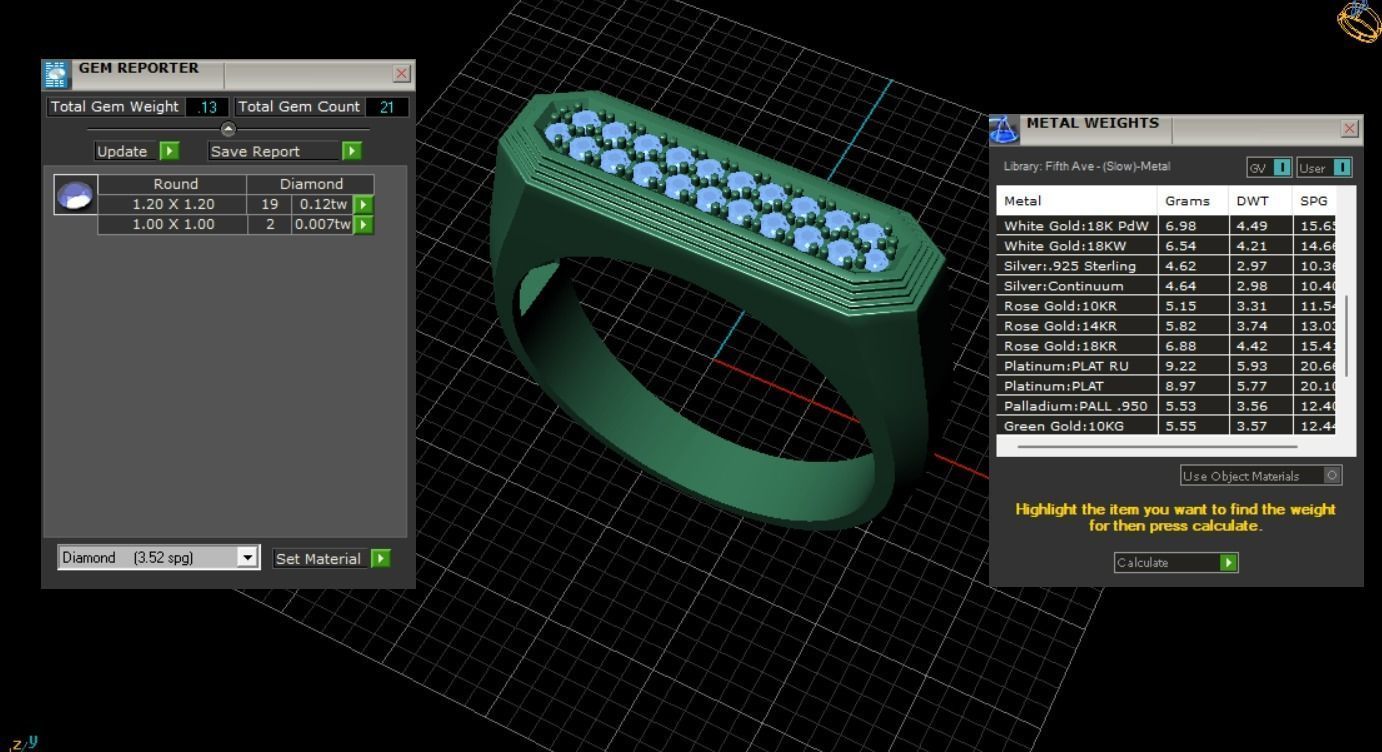Select Rose Gold:14KR row
The height and width of the screenshot is (752, 1382).
click(x=1166, y=326)
